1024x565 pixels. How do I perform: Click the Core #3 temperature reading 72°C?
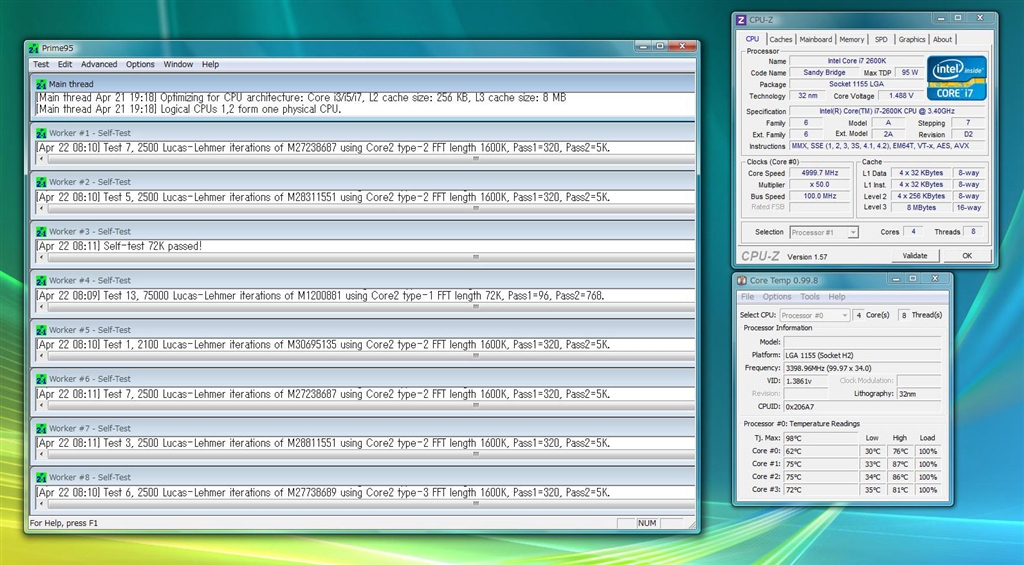tap(820, 490)
